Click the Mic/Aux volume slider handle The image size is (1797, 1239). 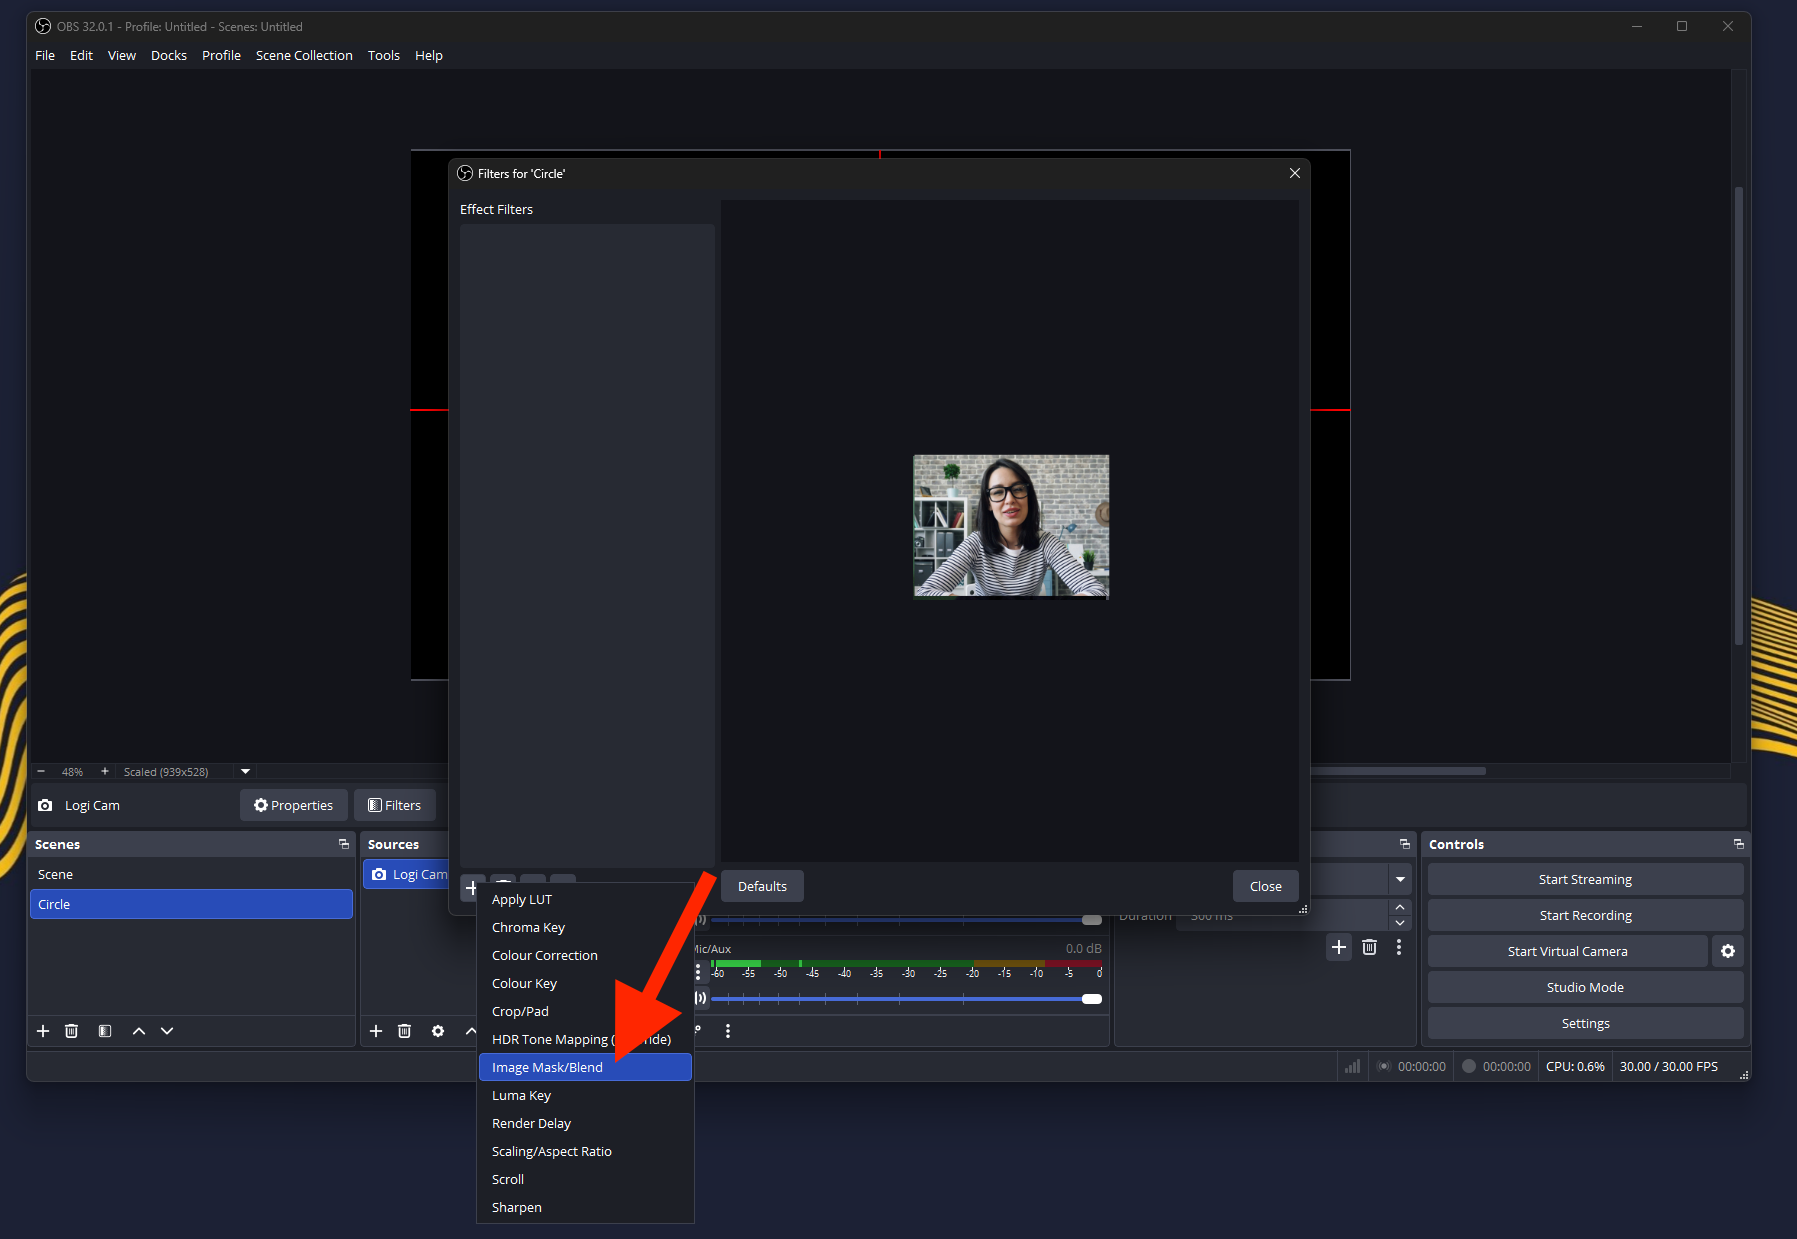point(1092,999)
